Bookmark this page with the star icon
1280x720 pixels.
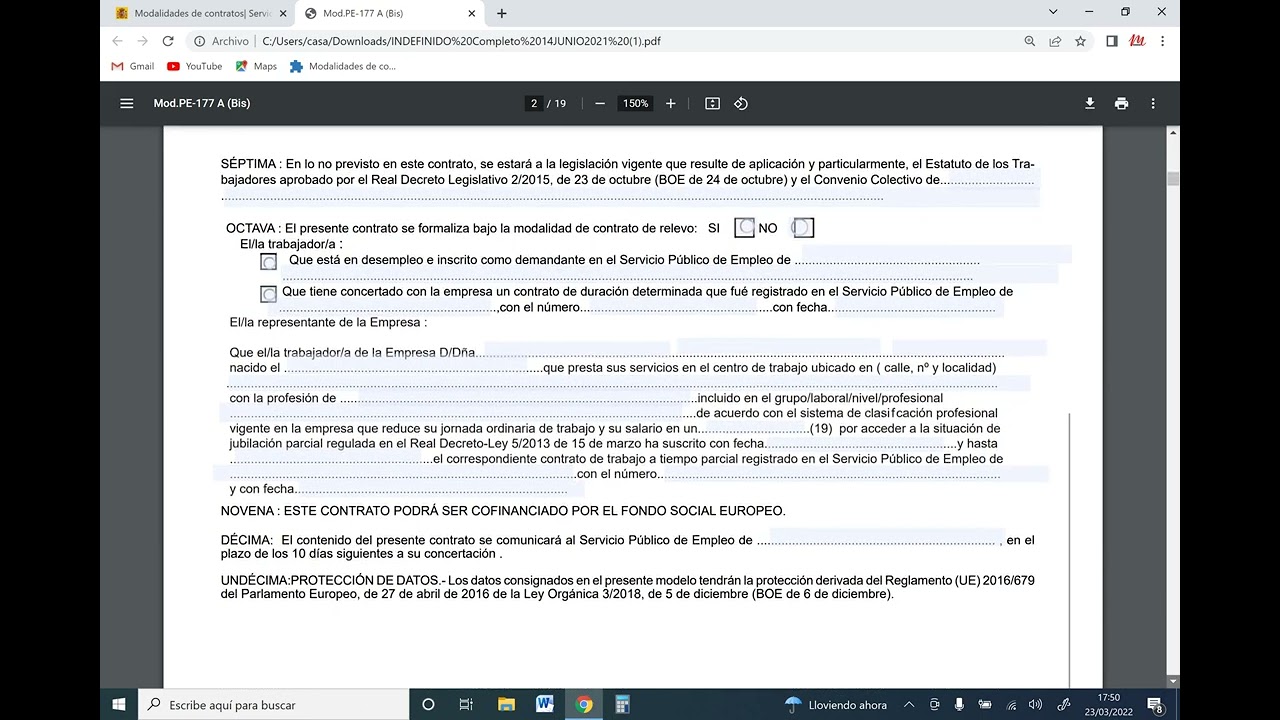[x=1079, y=42]
